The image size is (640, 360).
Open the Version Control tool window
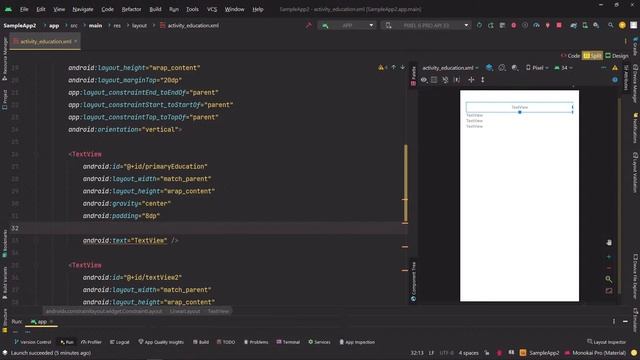pyautogui.click(x=33, y=342)
